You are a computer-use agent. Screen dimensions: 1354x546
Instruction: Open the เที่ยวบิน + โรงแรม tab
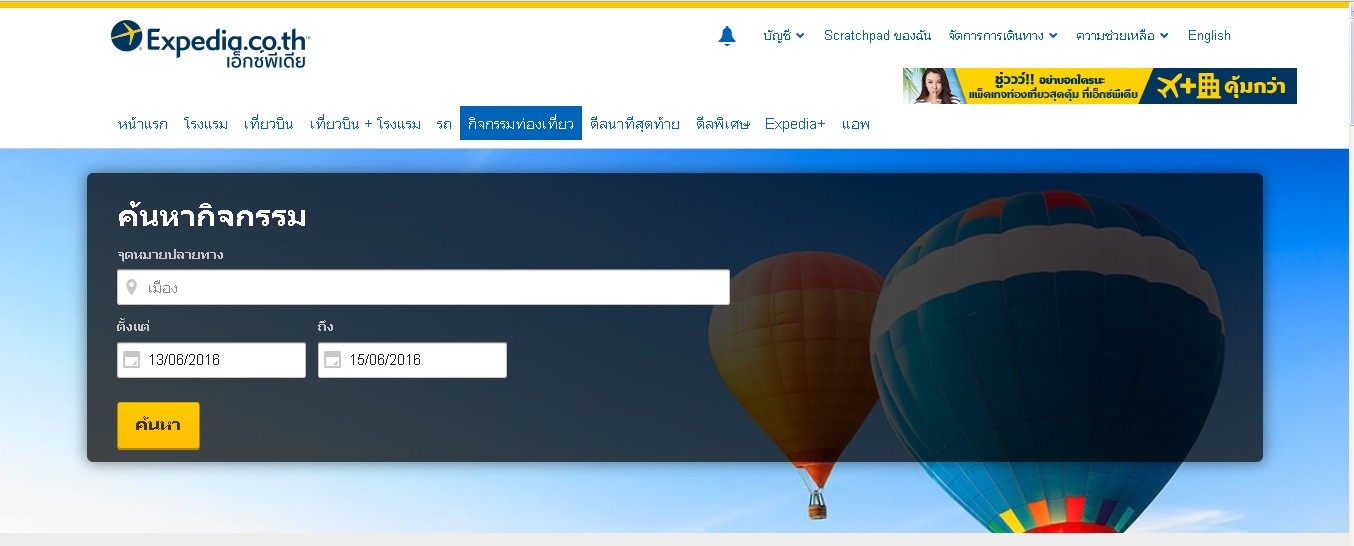pyautogui.click(x=365, y=124)
